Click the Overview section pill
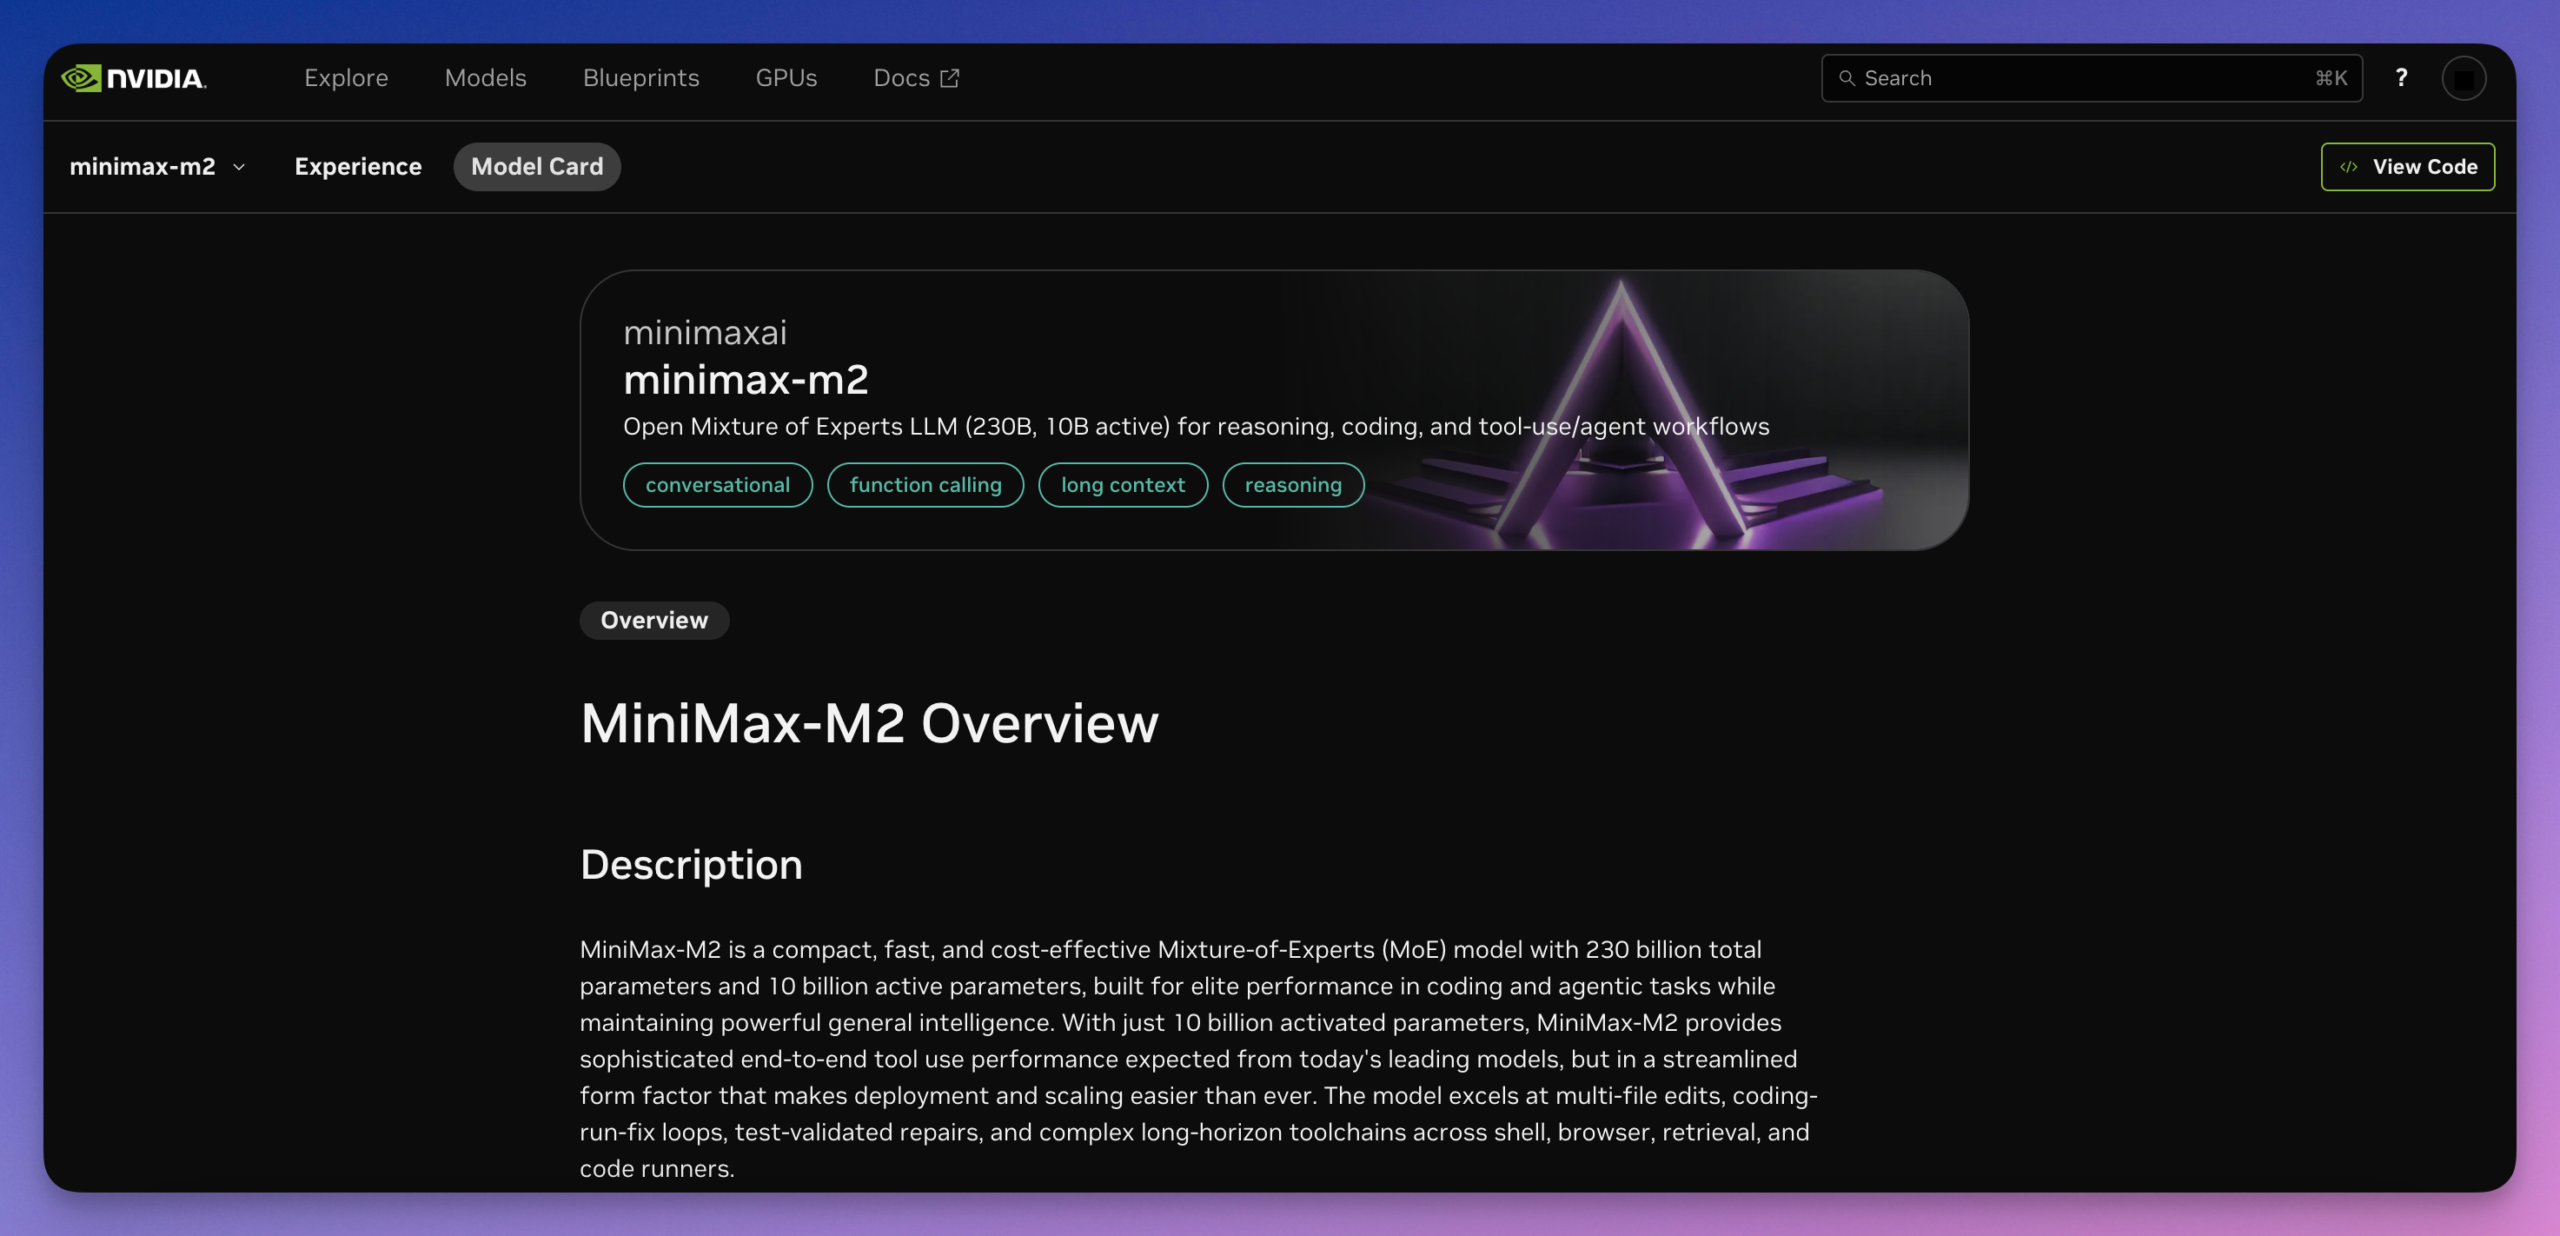The width and height of the screenshot is (2560, 1236). (x=654, y=620)
